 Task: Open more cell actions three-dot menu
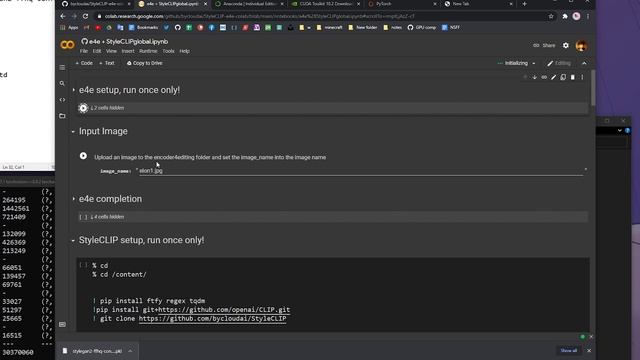pyautogui.click(x=582, y=77)
